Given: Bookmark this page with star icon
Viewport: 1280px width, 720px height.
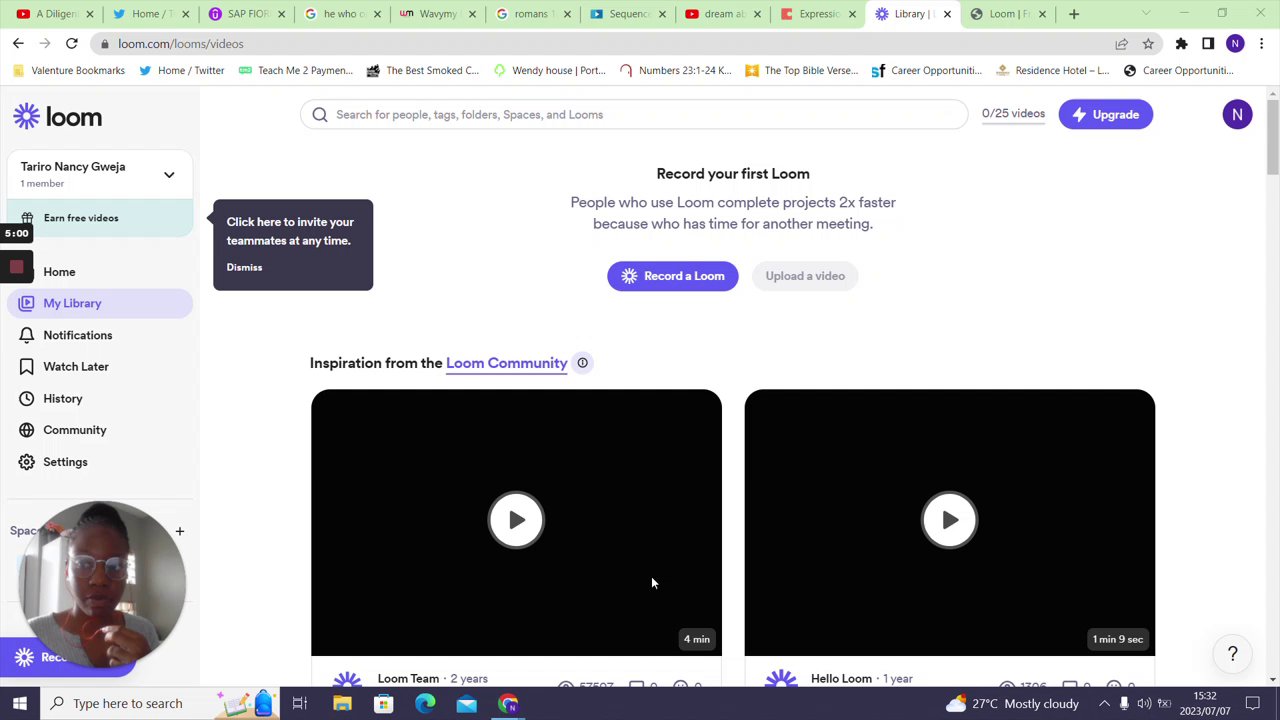Looking at the screenshot, I should (x=1148, y=44).
